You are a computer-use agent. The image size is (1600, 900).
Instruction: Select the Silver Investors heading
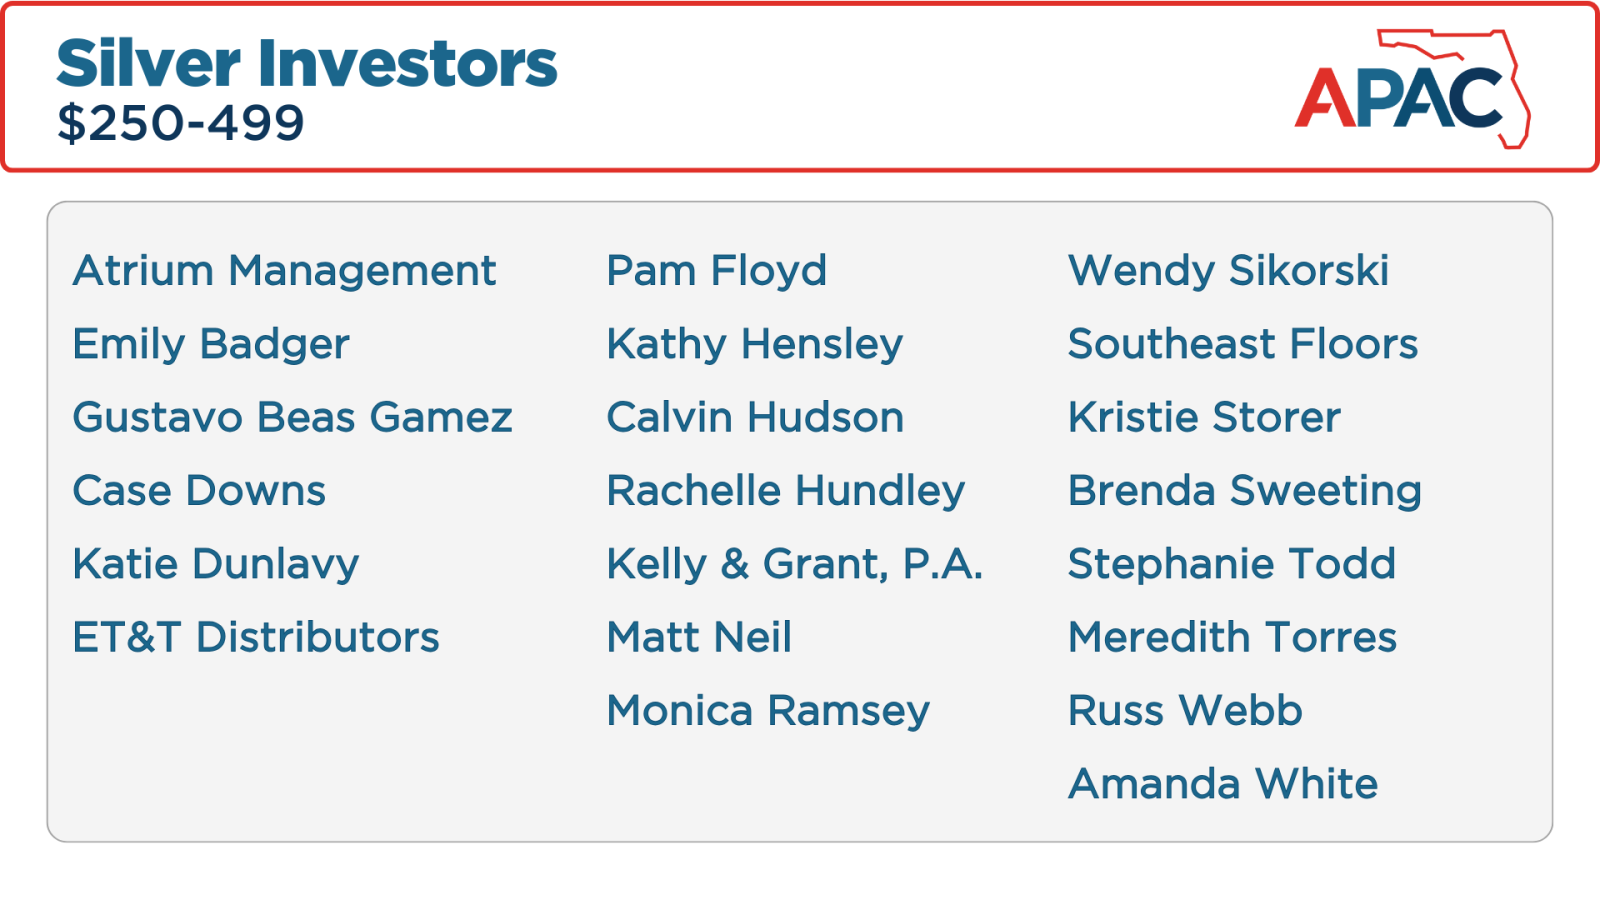tap(307, 63)
